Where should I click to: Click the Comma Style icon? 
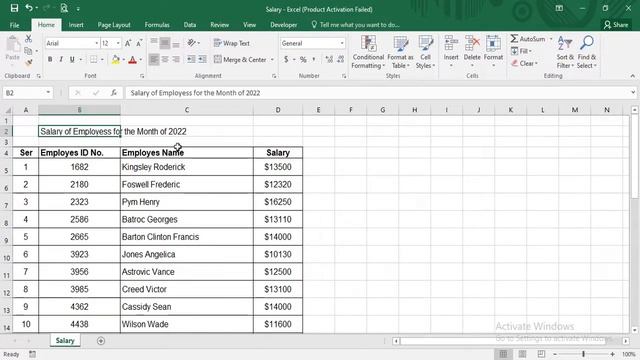click(x=314, y=60)
